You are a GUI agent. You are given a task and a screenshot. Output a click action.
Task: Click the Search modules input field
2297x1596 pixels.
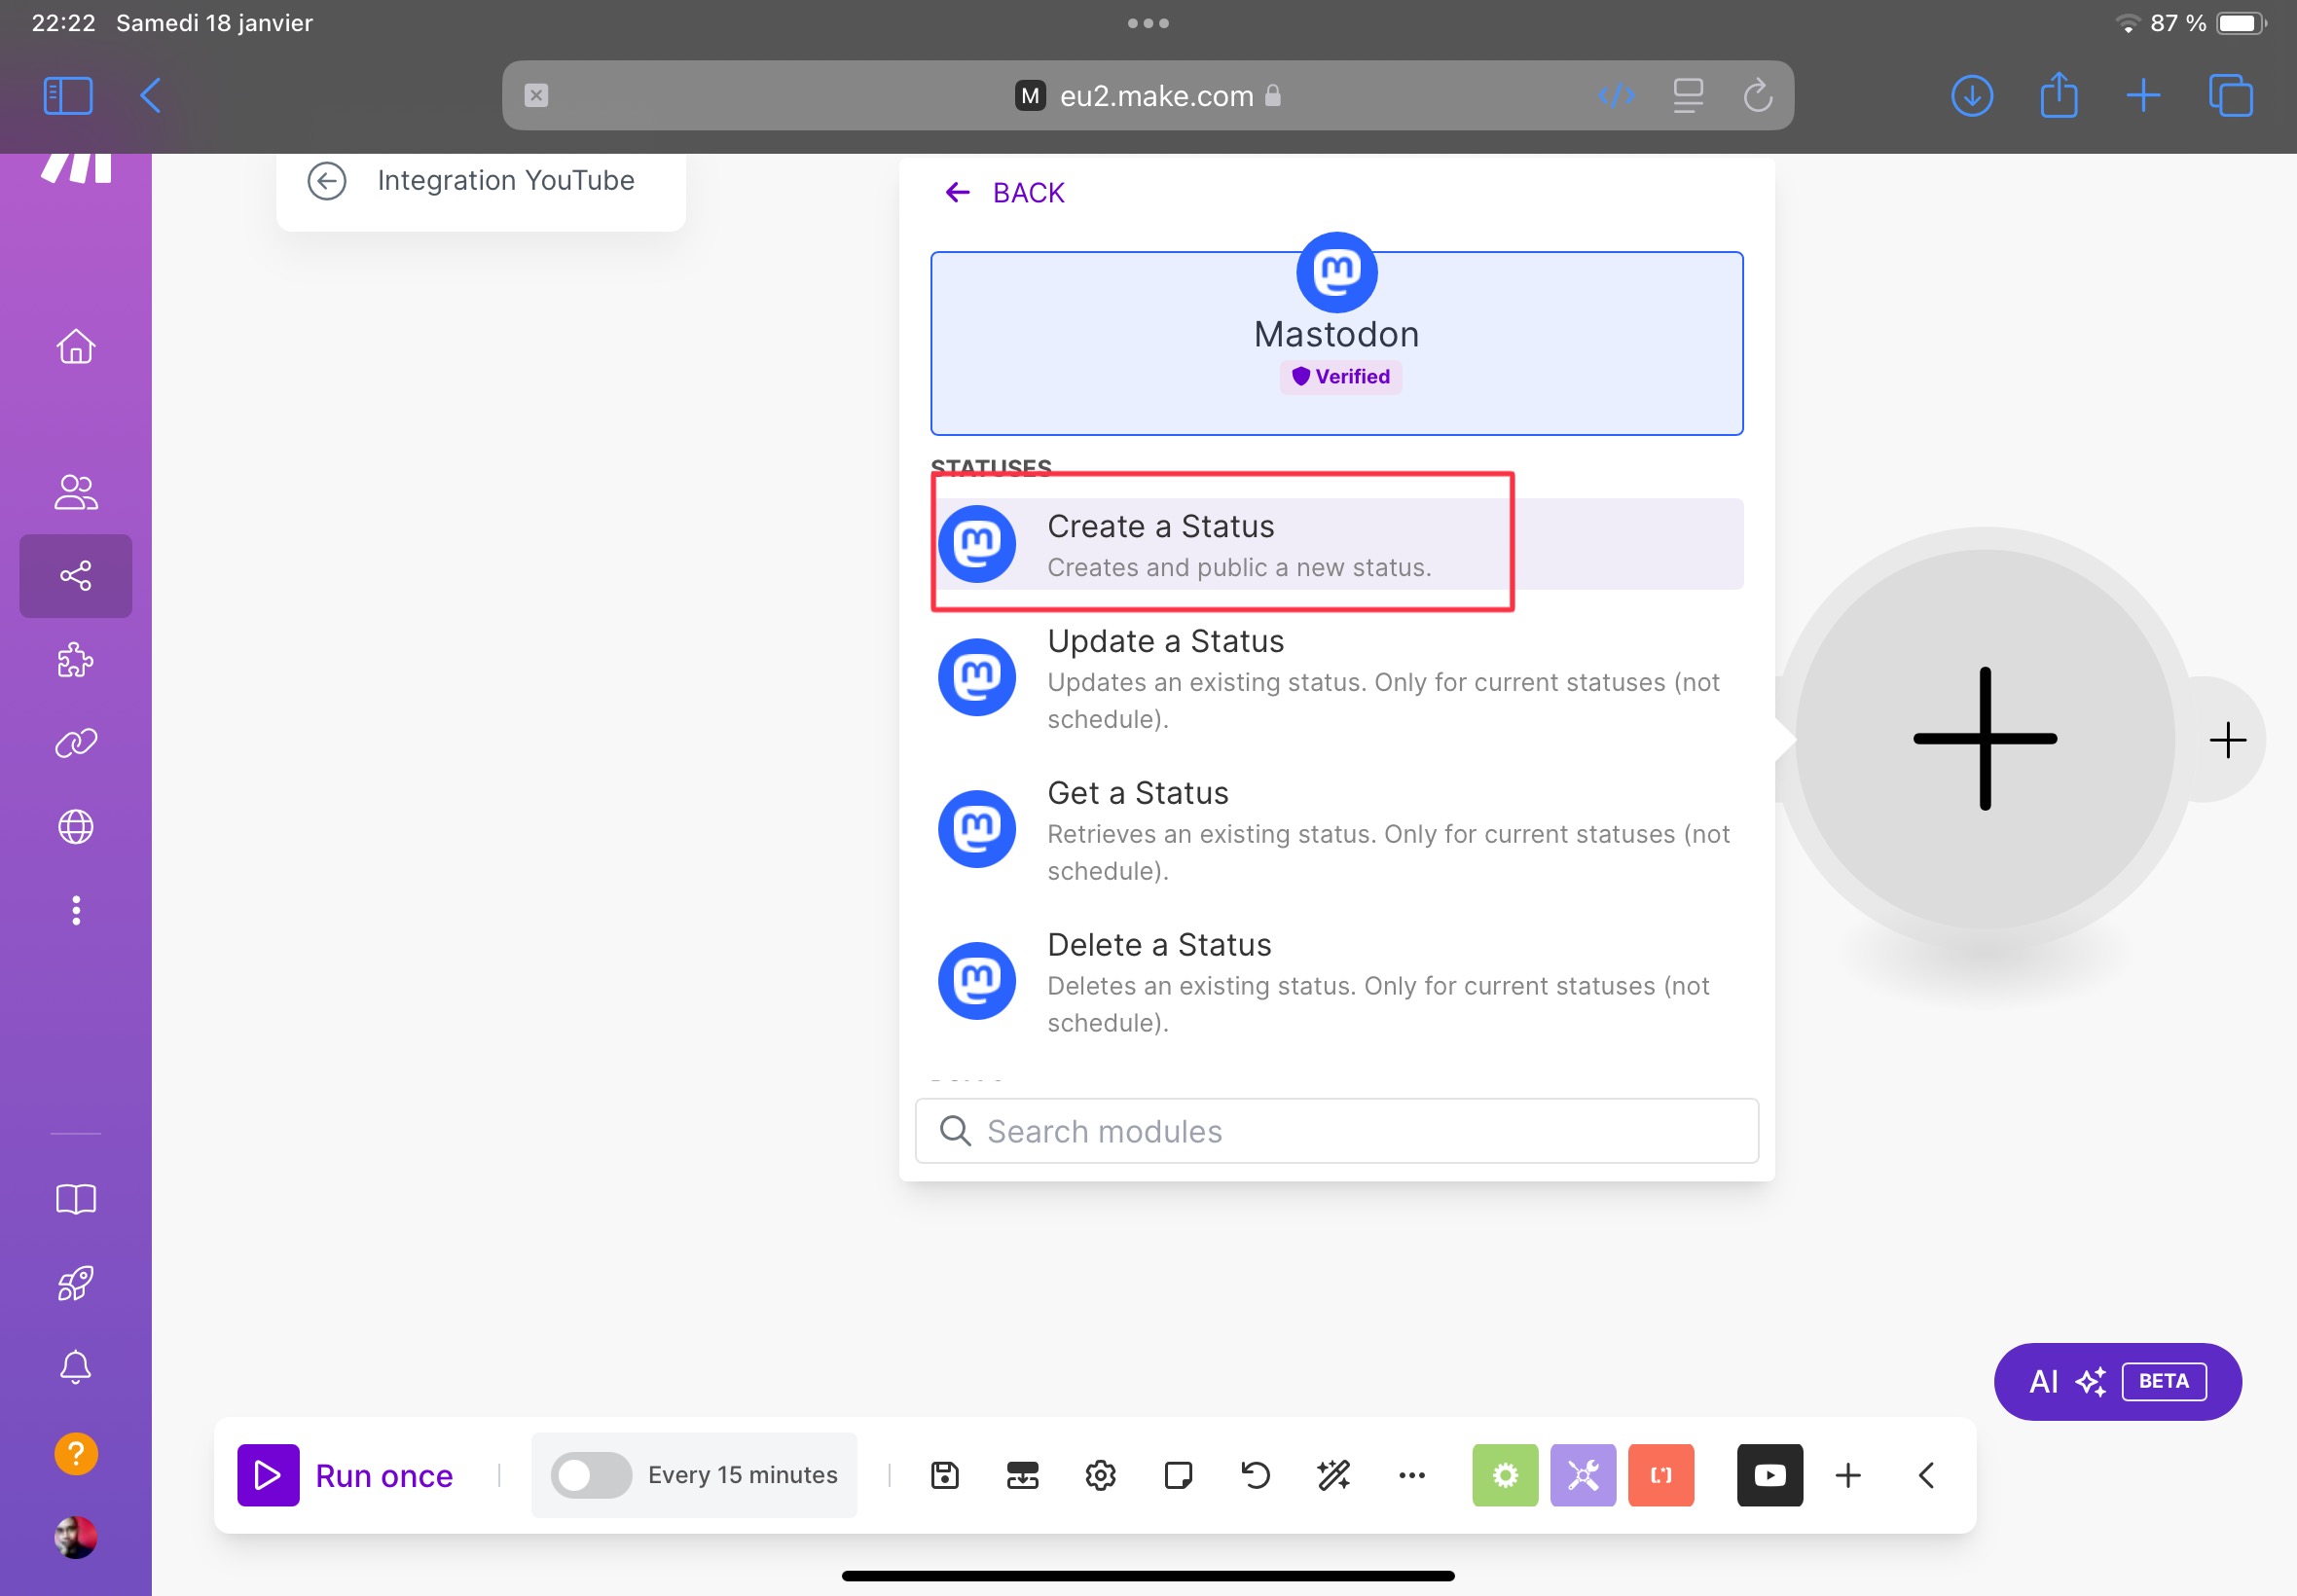pos(1337,1129)
